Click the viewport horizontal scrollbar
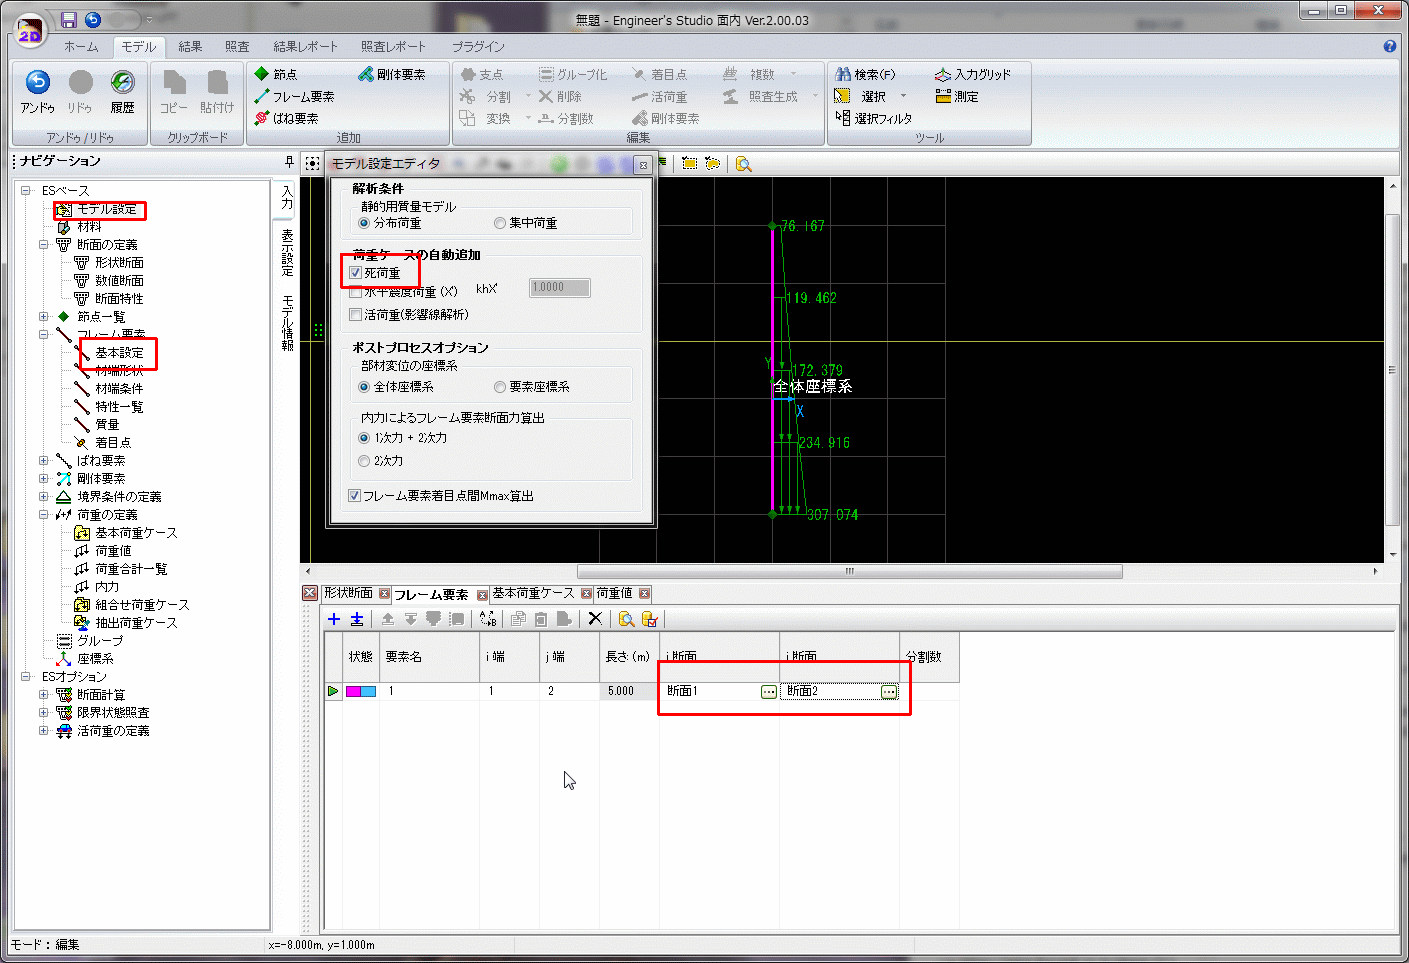The image size is (1409, 963). [849, 571]
